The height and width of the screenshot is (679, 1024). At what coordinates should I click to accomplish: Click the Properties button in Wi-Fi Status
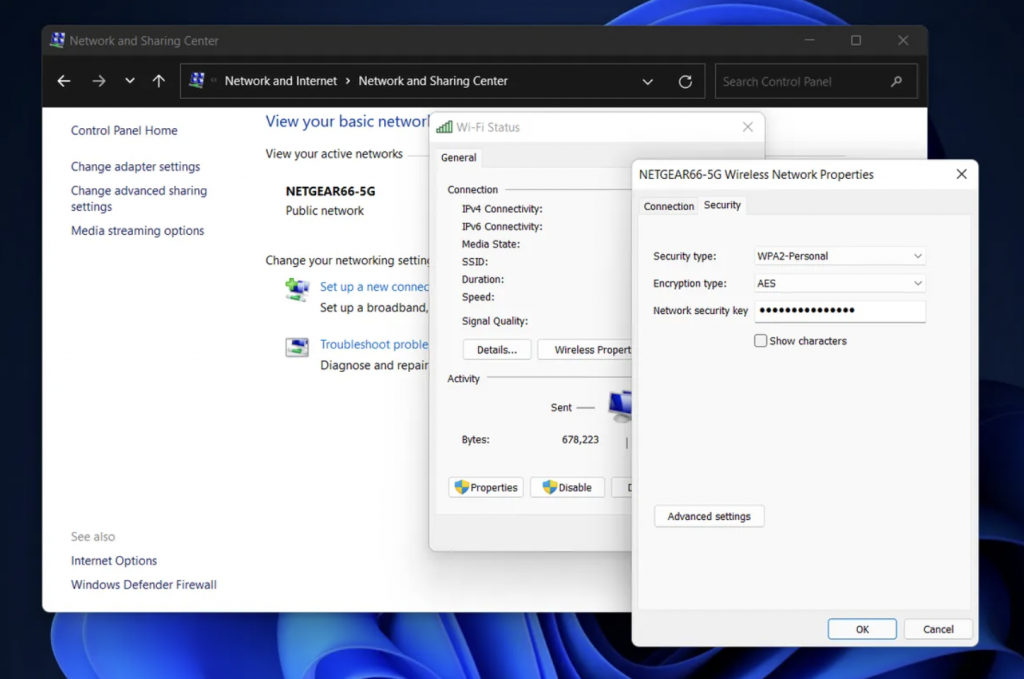pos(486,488)
